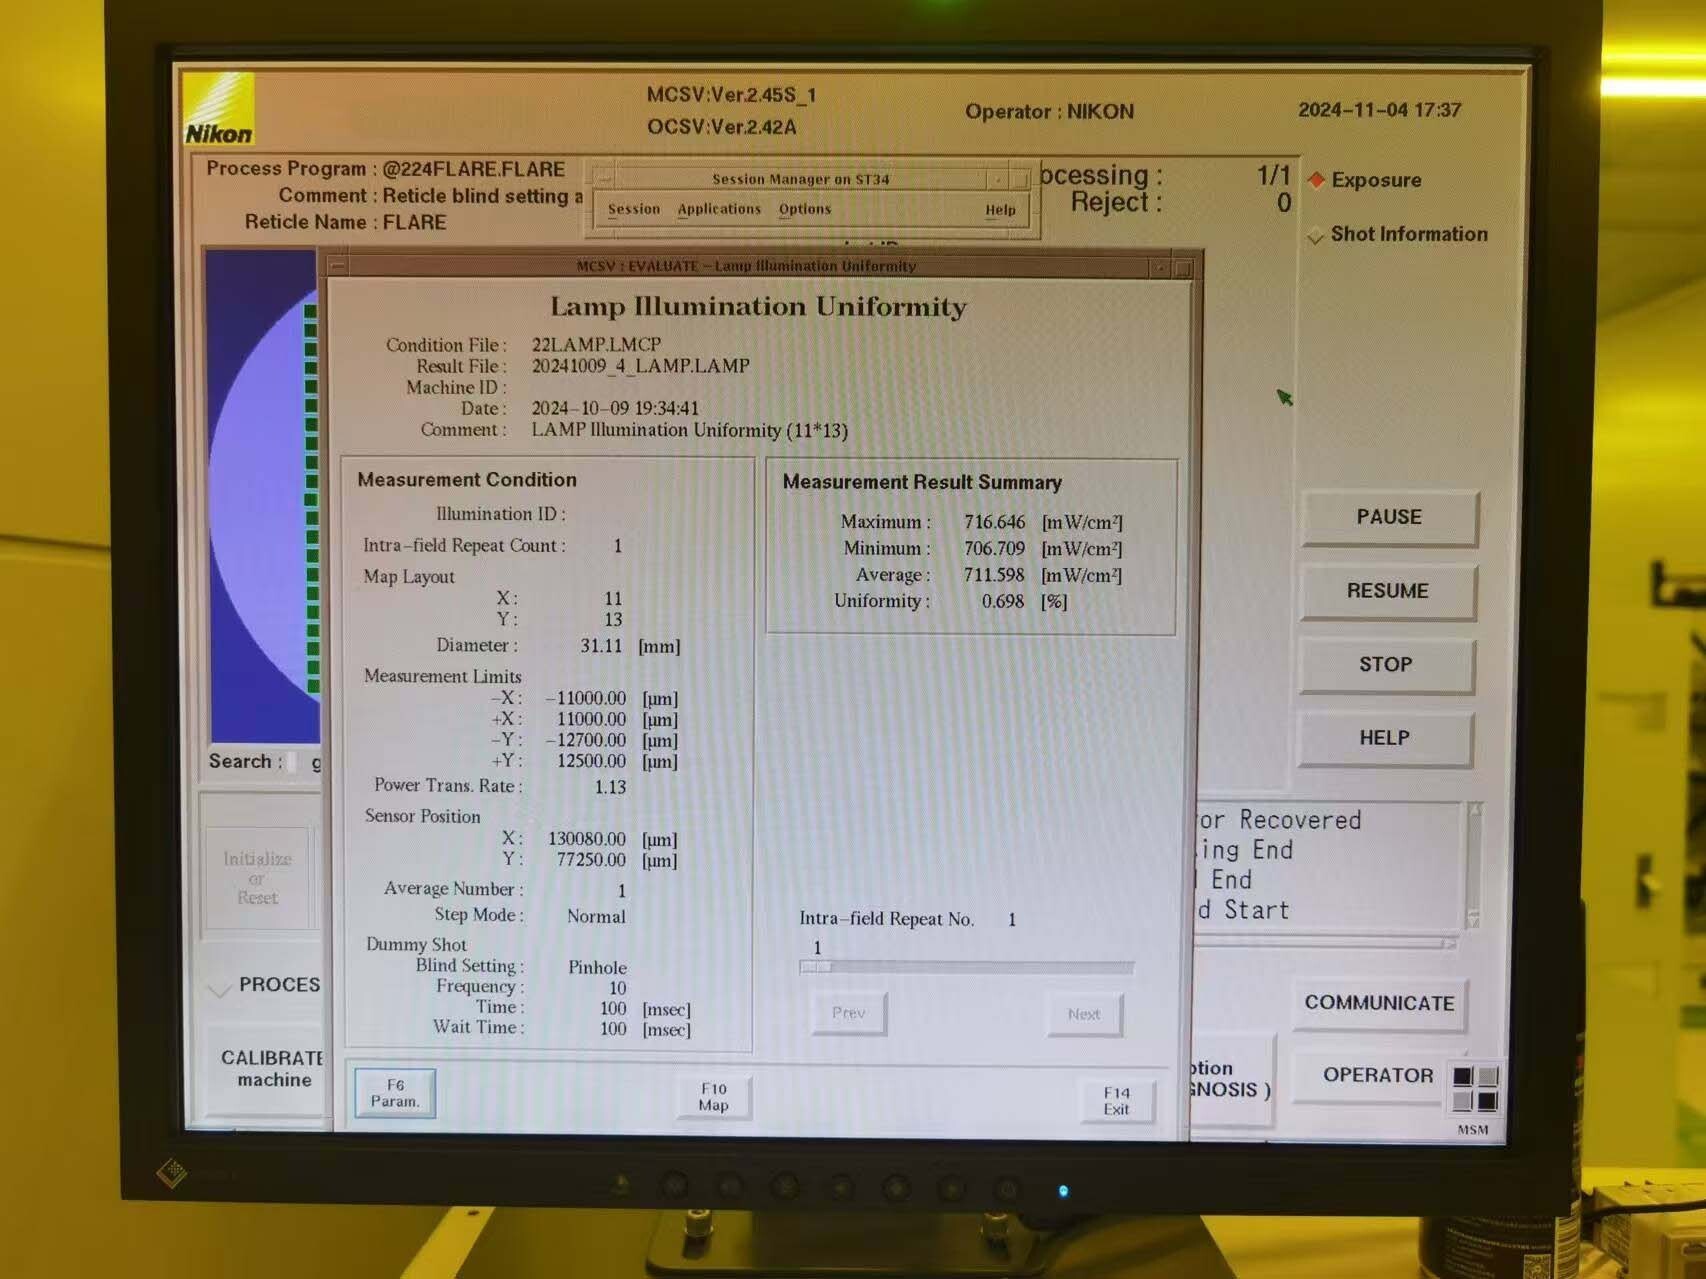
Task: Expand the PROCESS section chevron
Action: [x=219, y=988]
